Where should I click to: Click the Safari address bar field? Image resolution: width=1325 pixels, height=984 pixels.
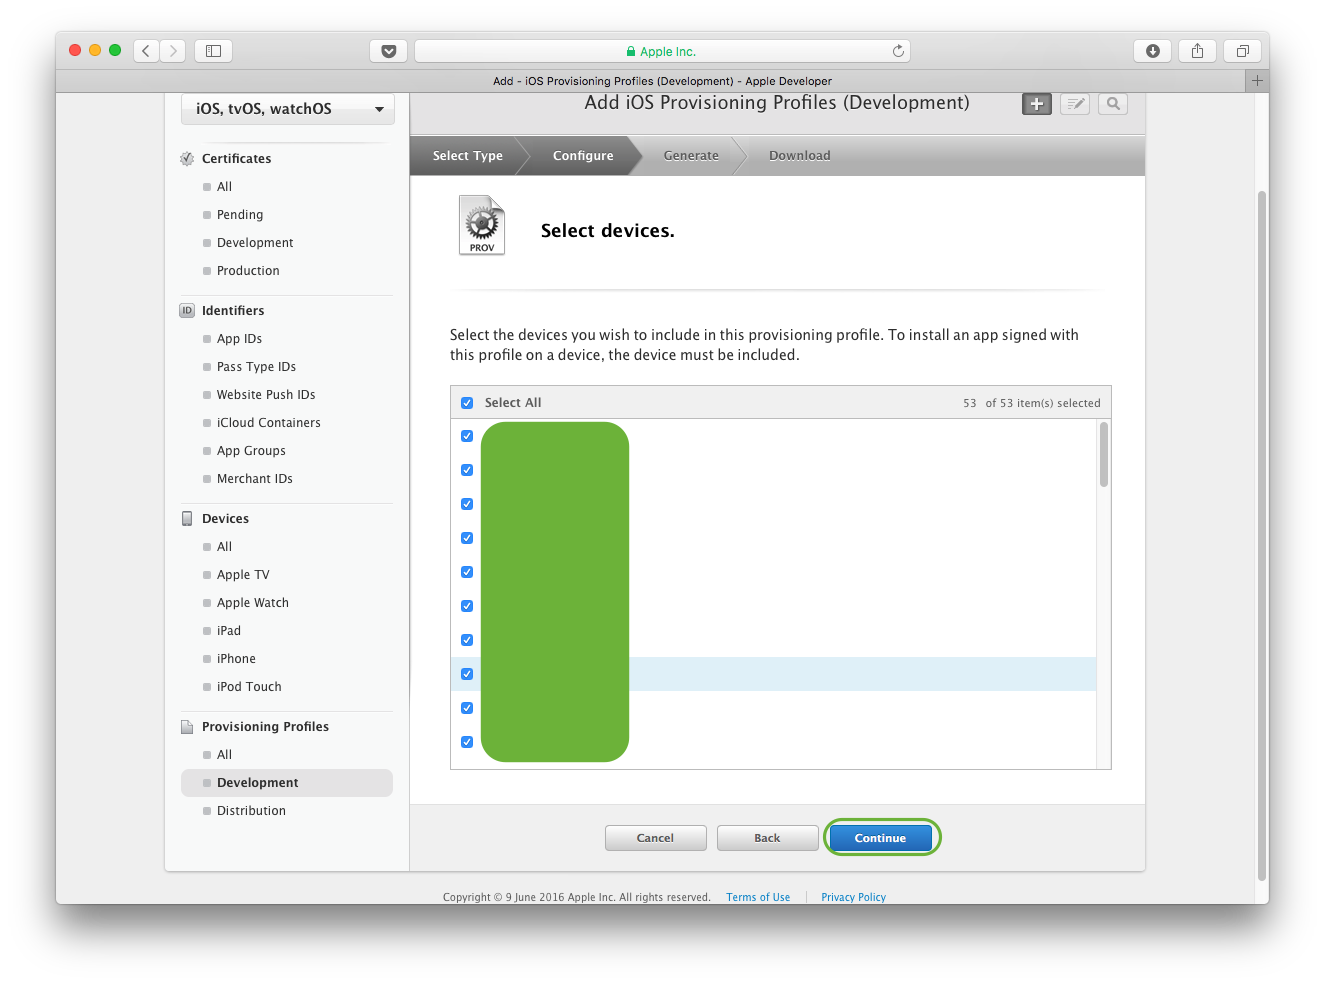662,51
